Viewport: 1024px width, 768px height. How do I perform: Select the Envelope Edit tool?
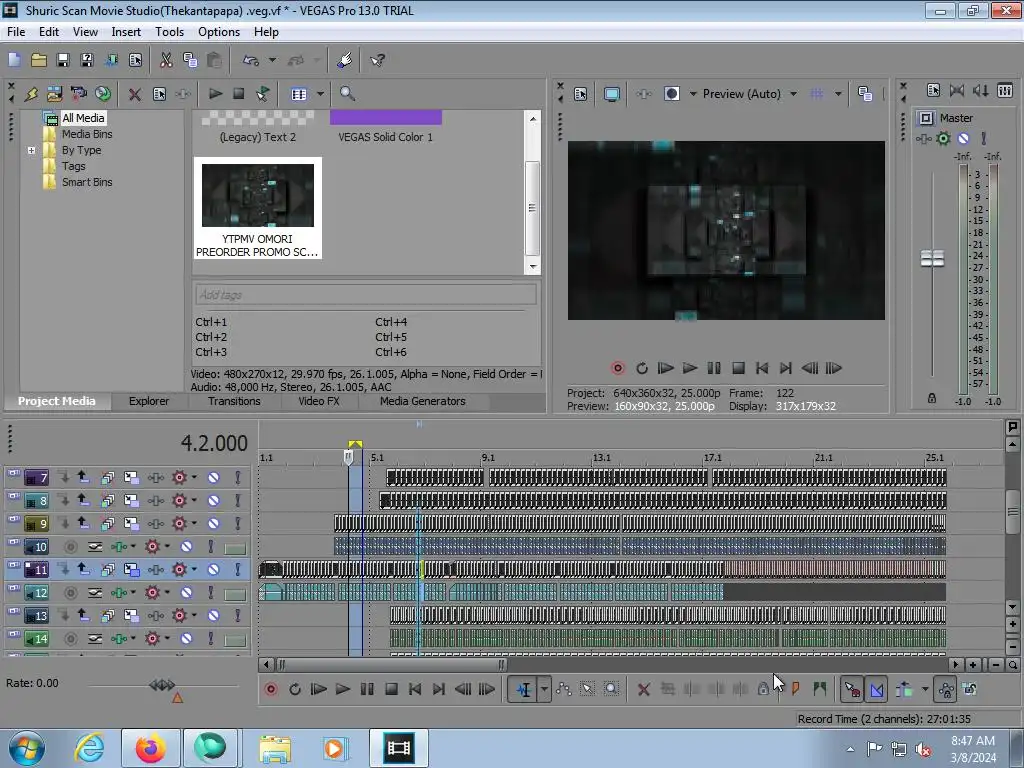(564, 689)
